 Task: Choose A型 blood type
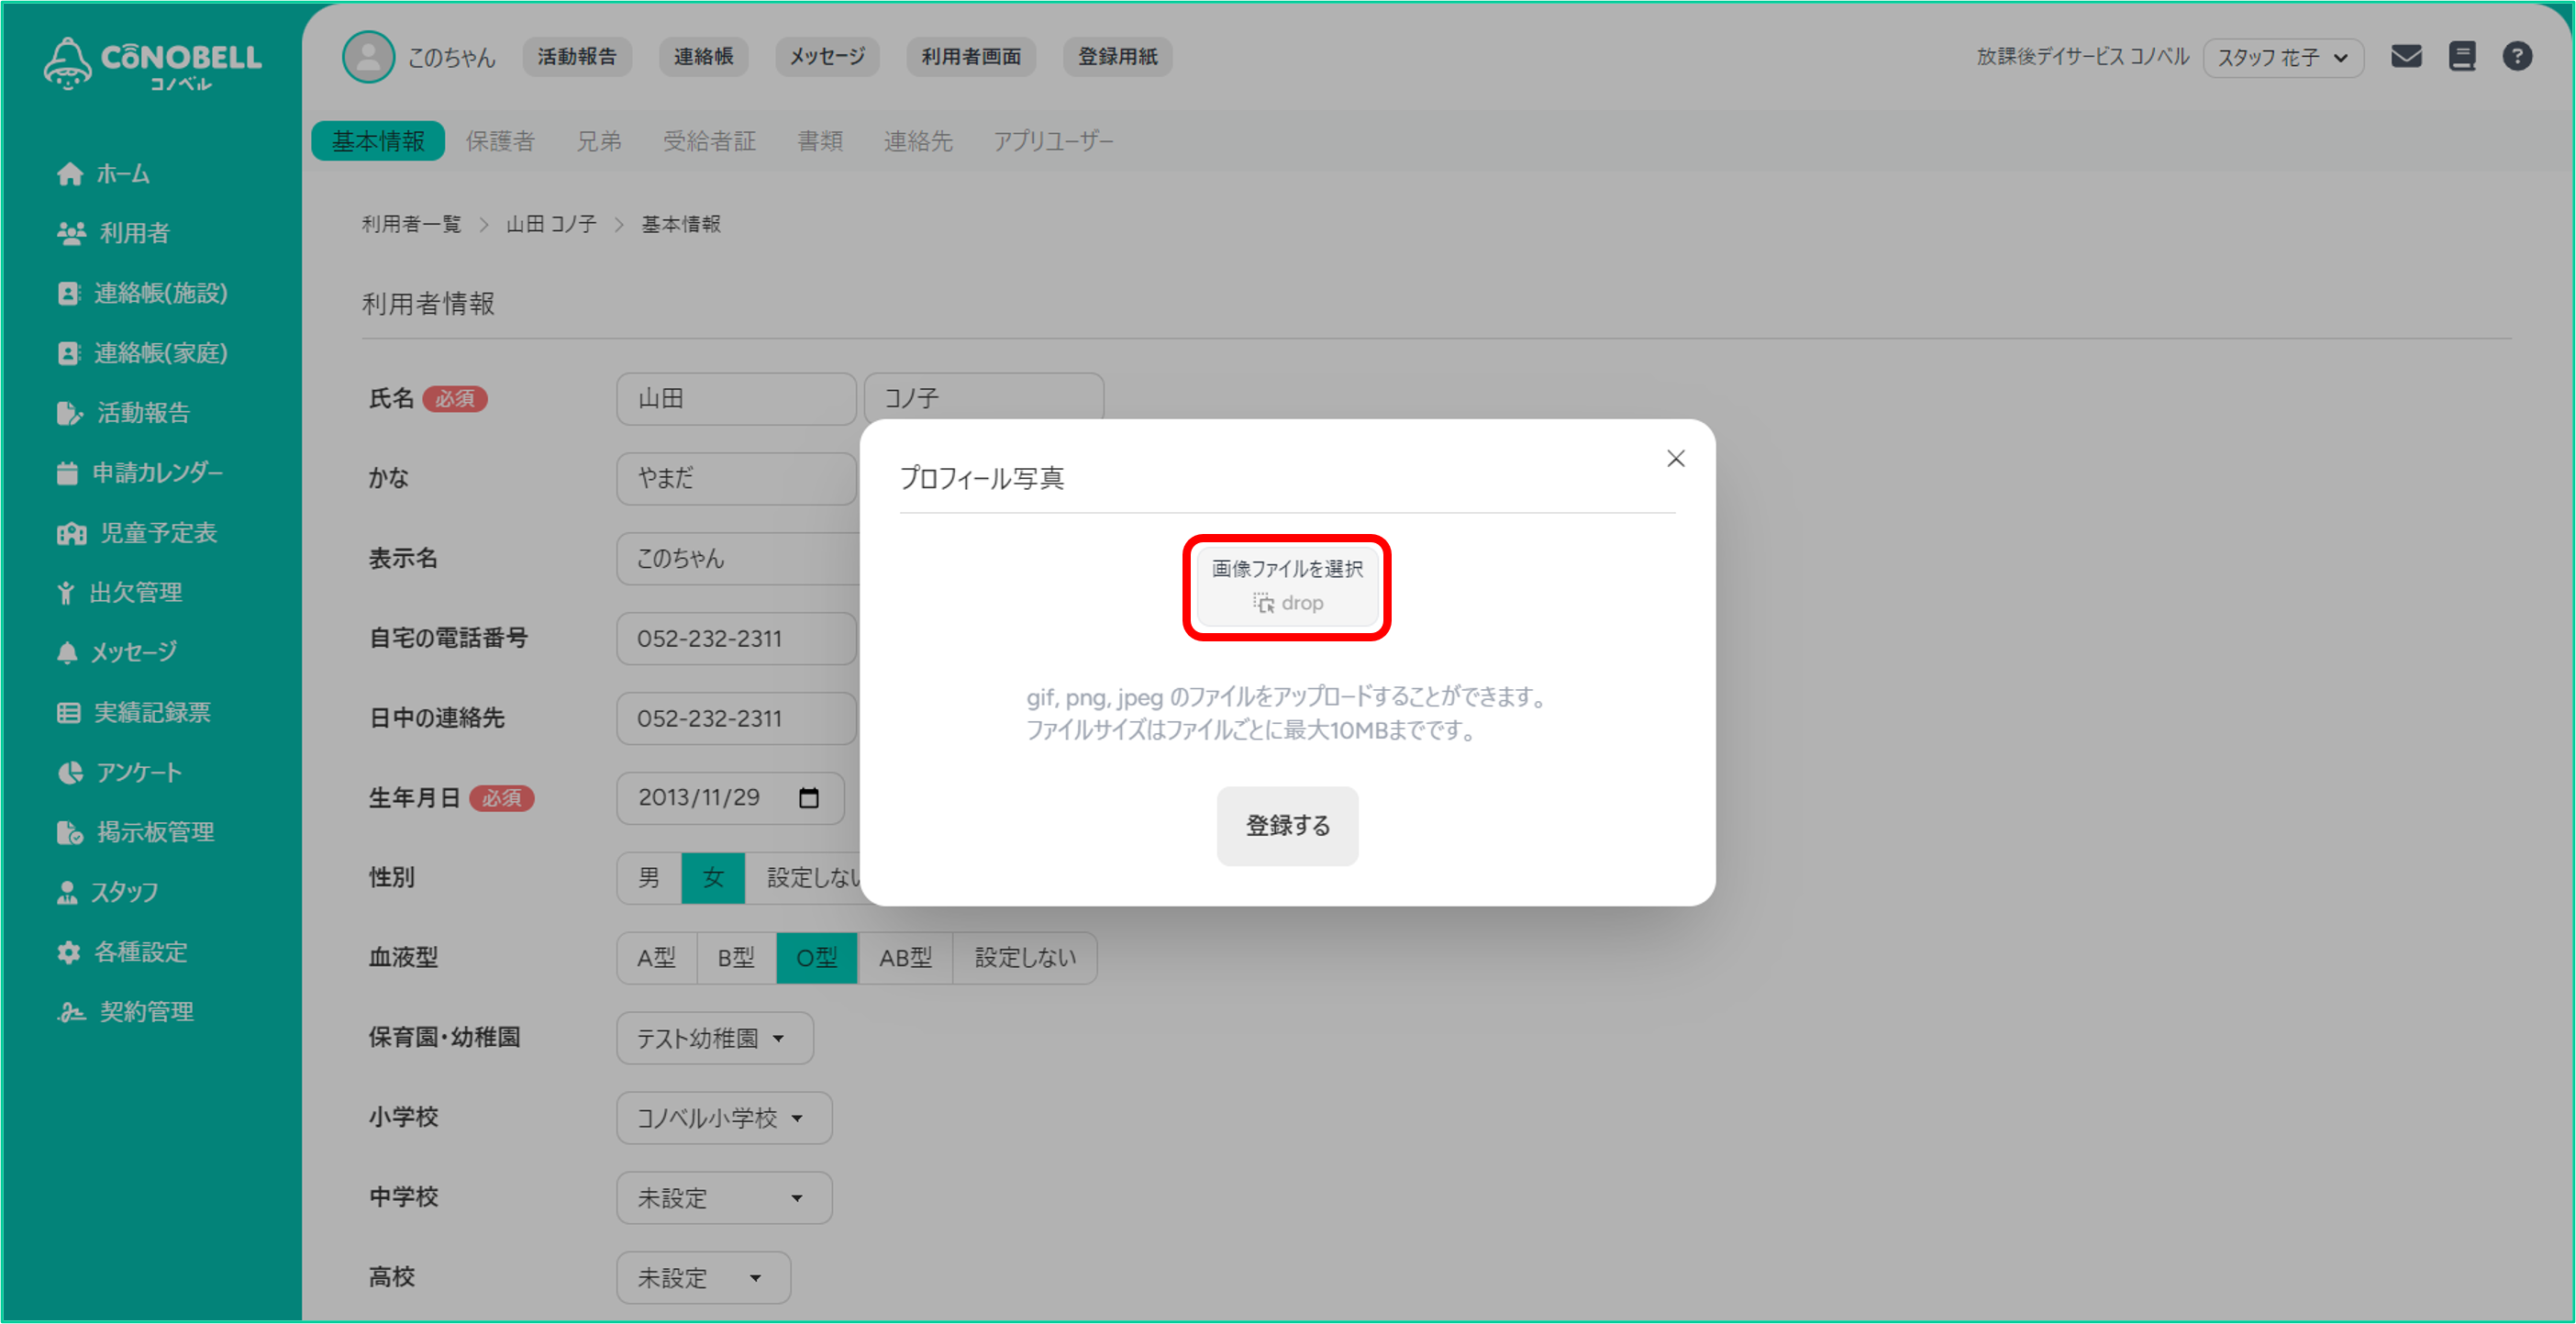click(x=657, y=958)
